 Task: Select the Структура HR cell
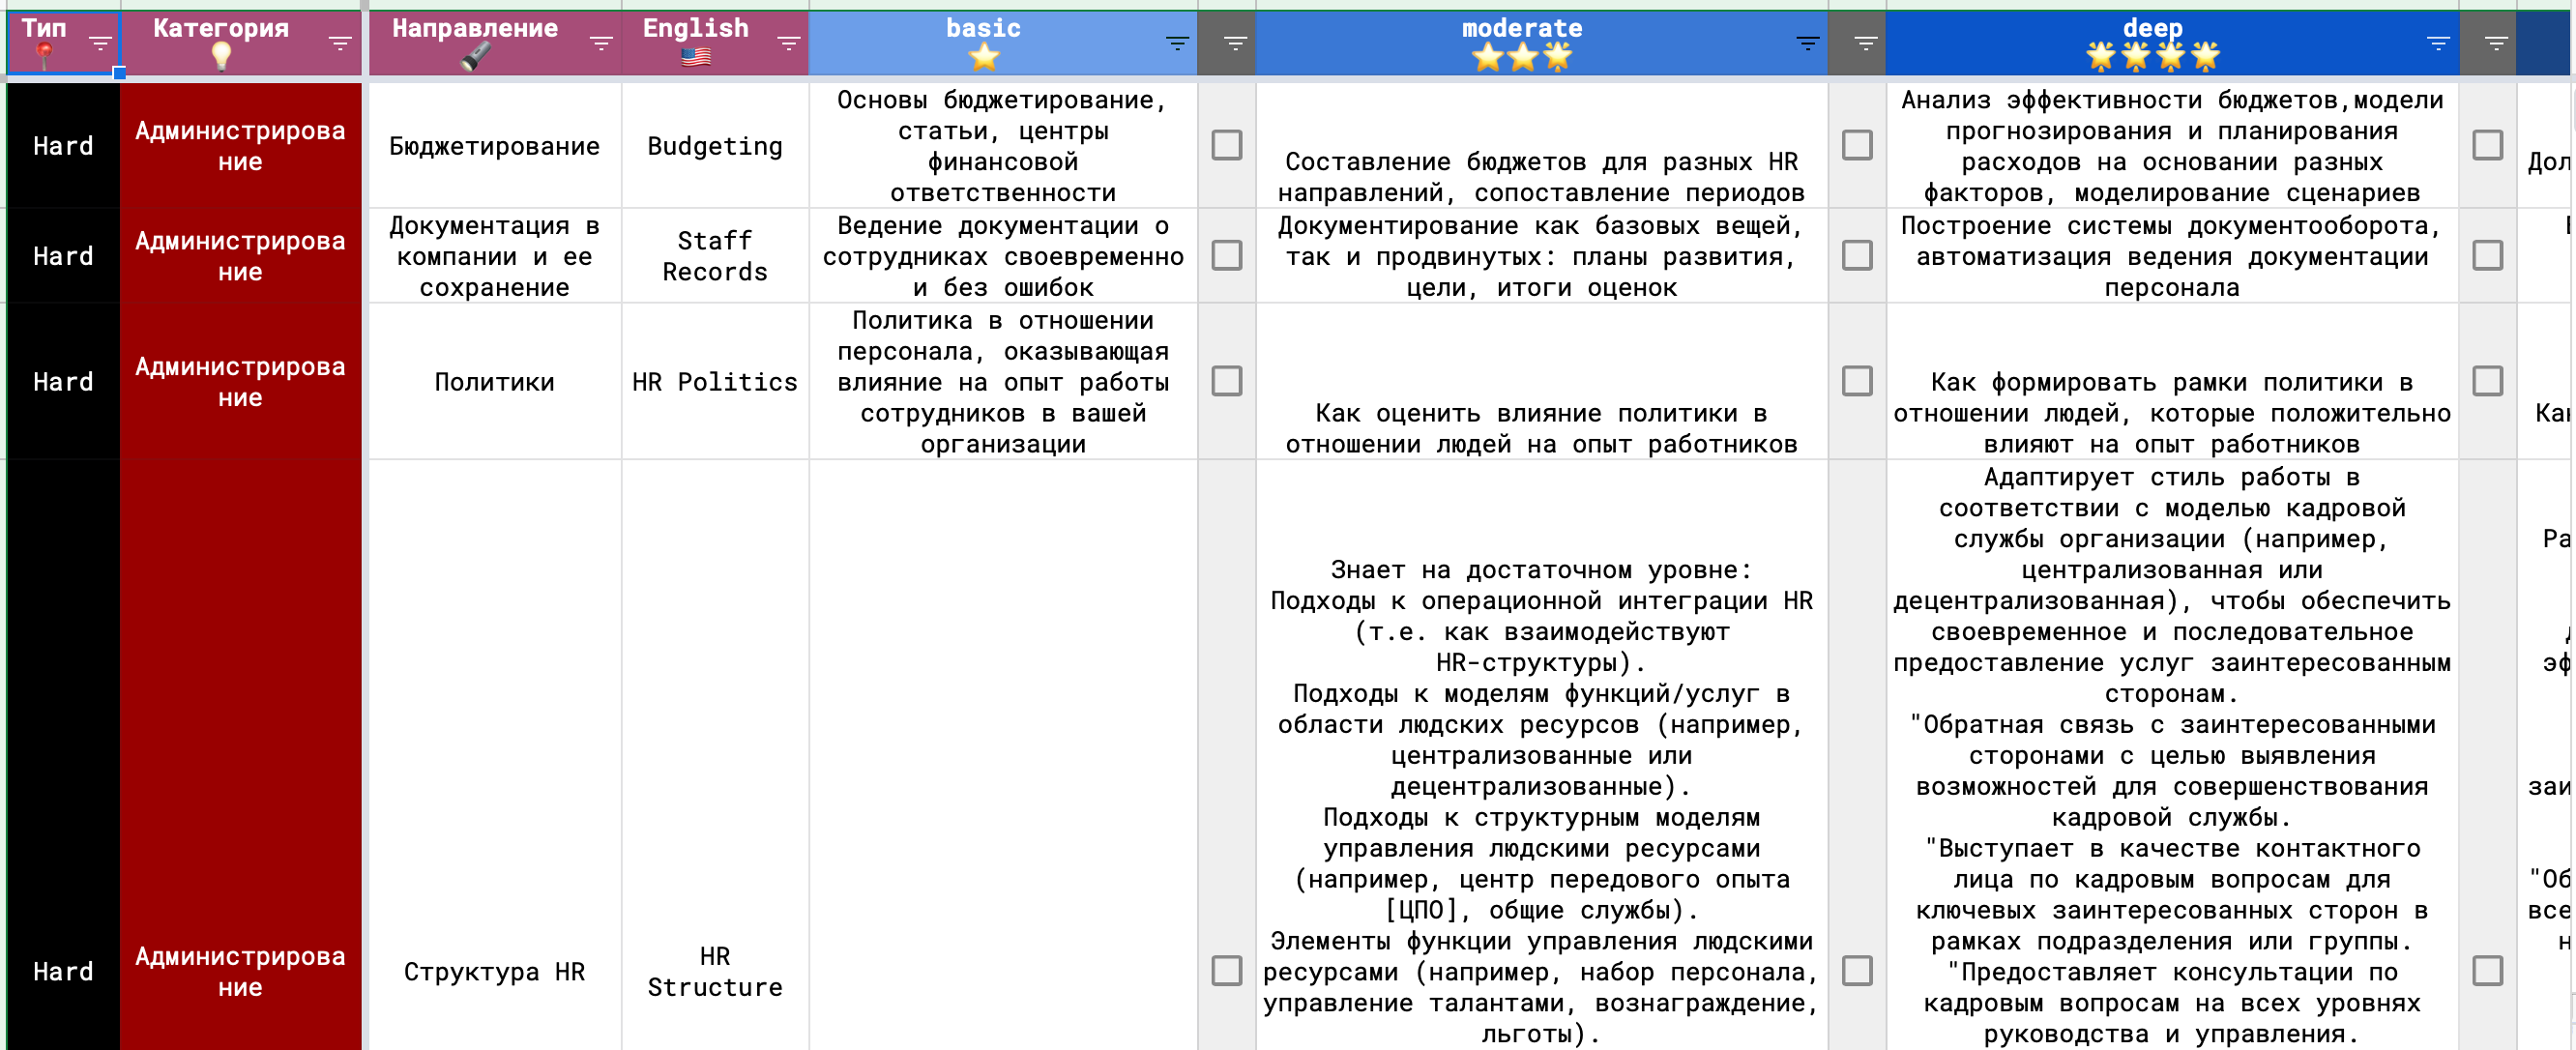495,755
